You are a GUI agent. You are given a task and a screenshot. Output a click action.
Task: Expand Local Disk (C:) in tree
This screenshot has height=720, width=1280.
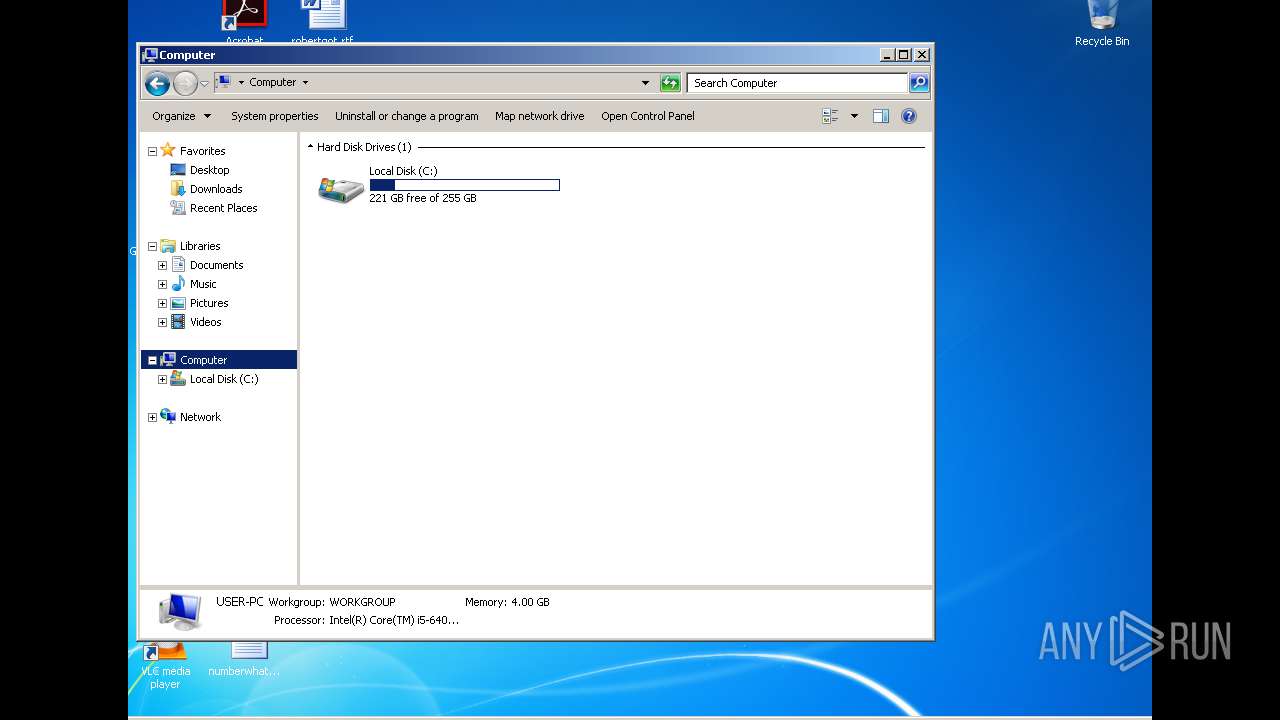(162, 379)
